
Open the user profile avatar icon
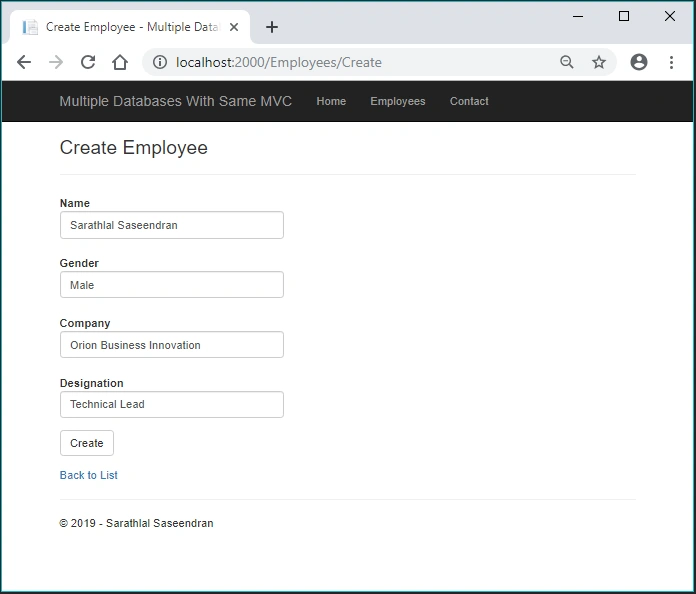(639, 62)
